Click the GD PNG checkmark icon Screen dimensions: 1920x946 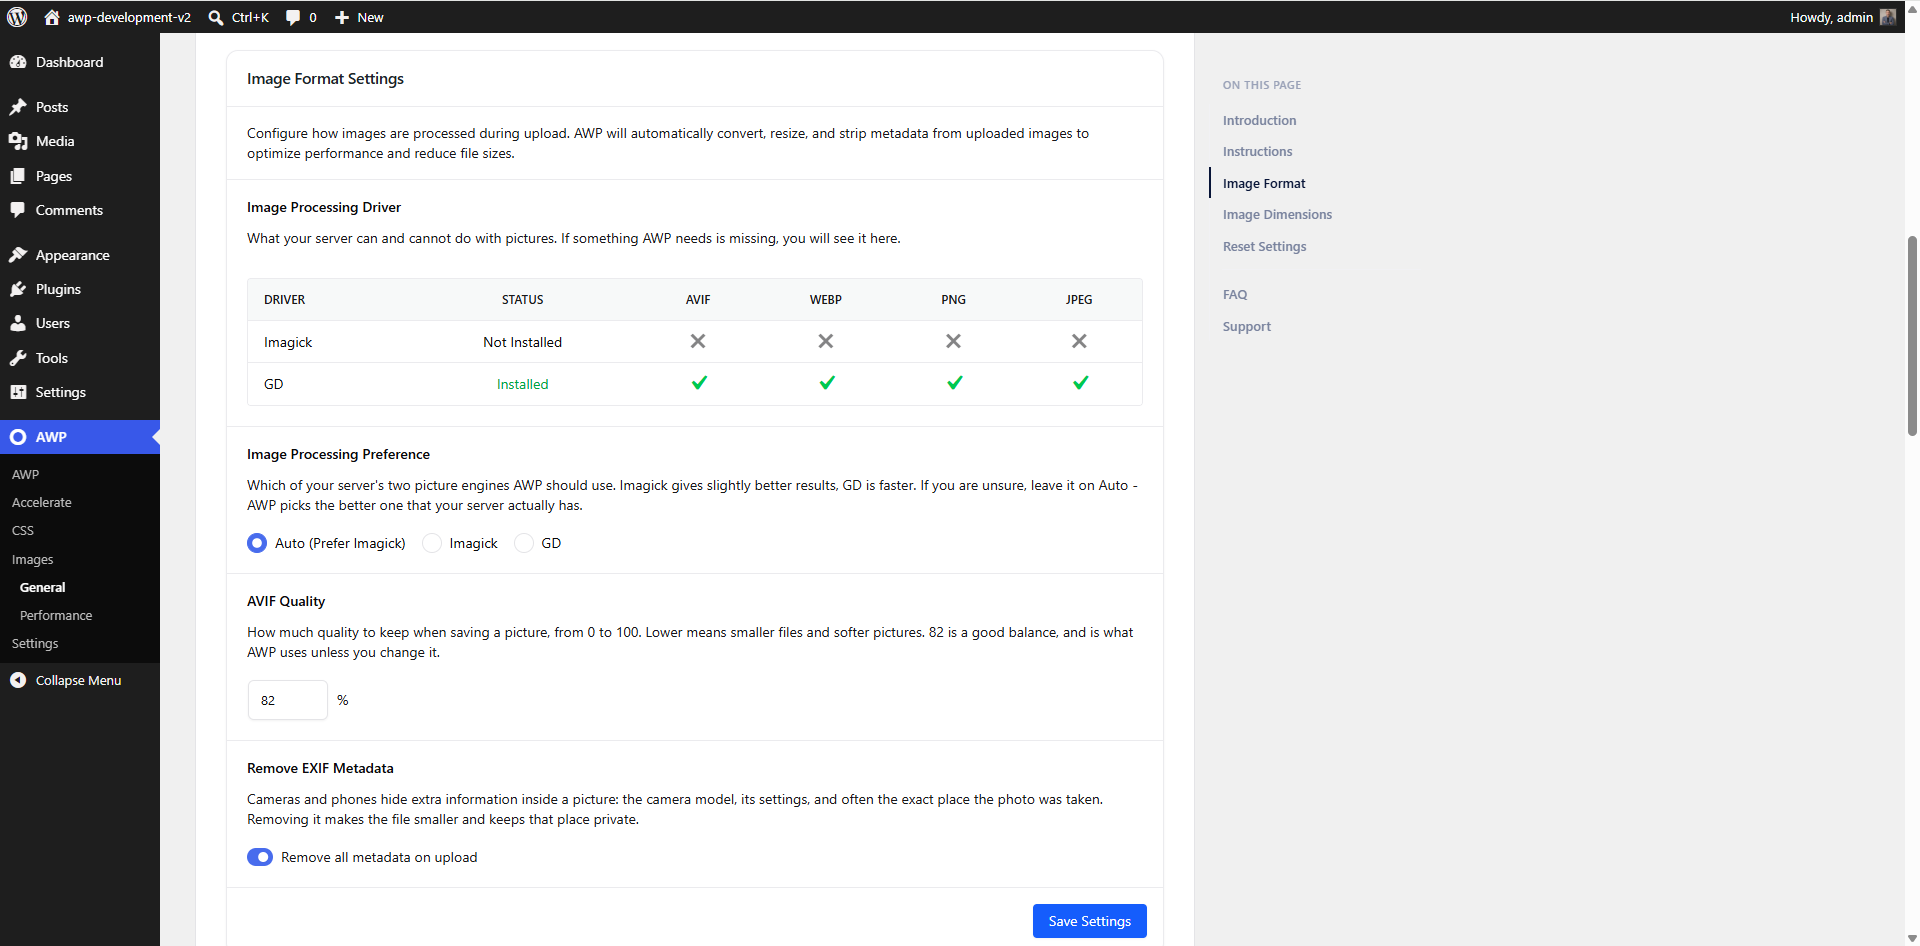click(x=955, y=383)
